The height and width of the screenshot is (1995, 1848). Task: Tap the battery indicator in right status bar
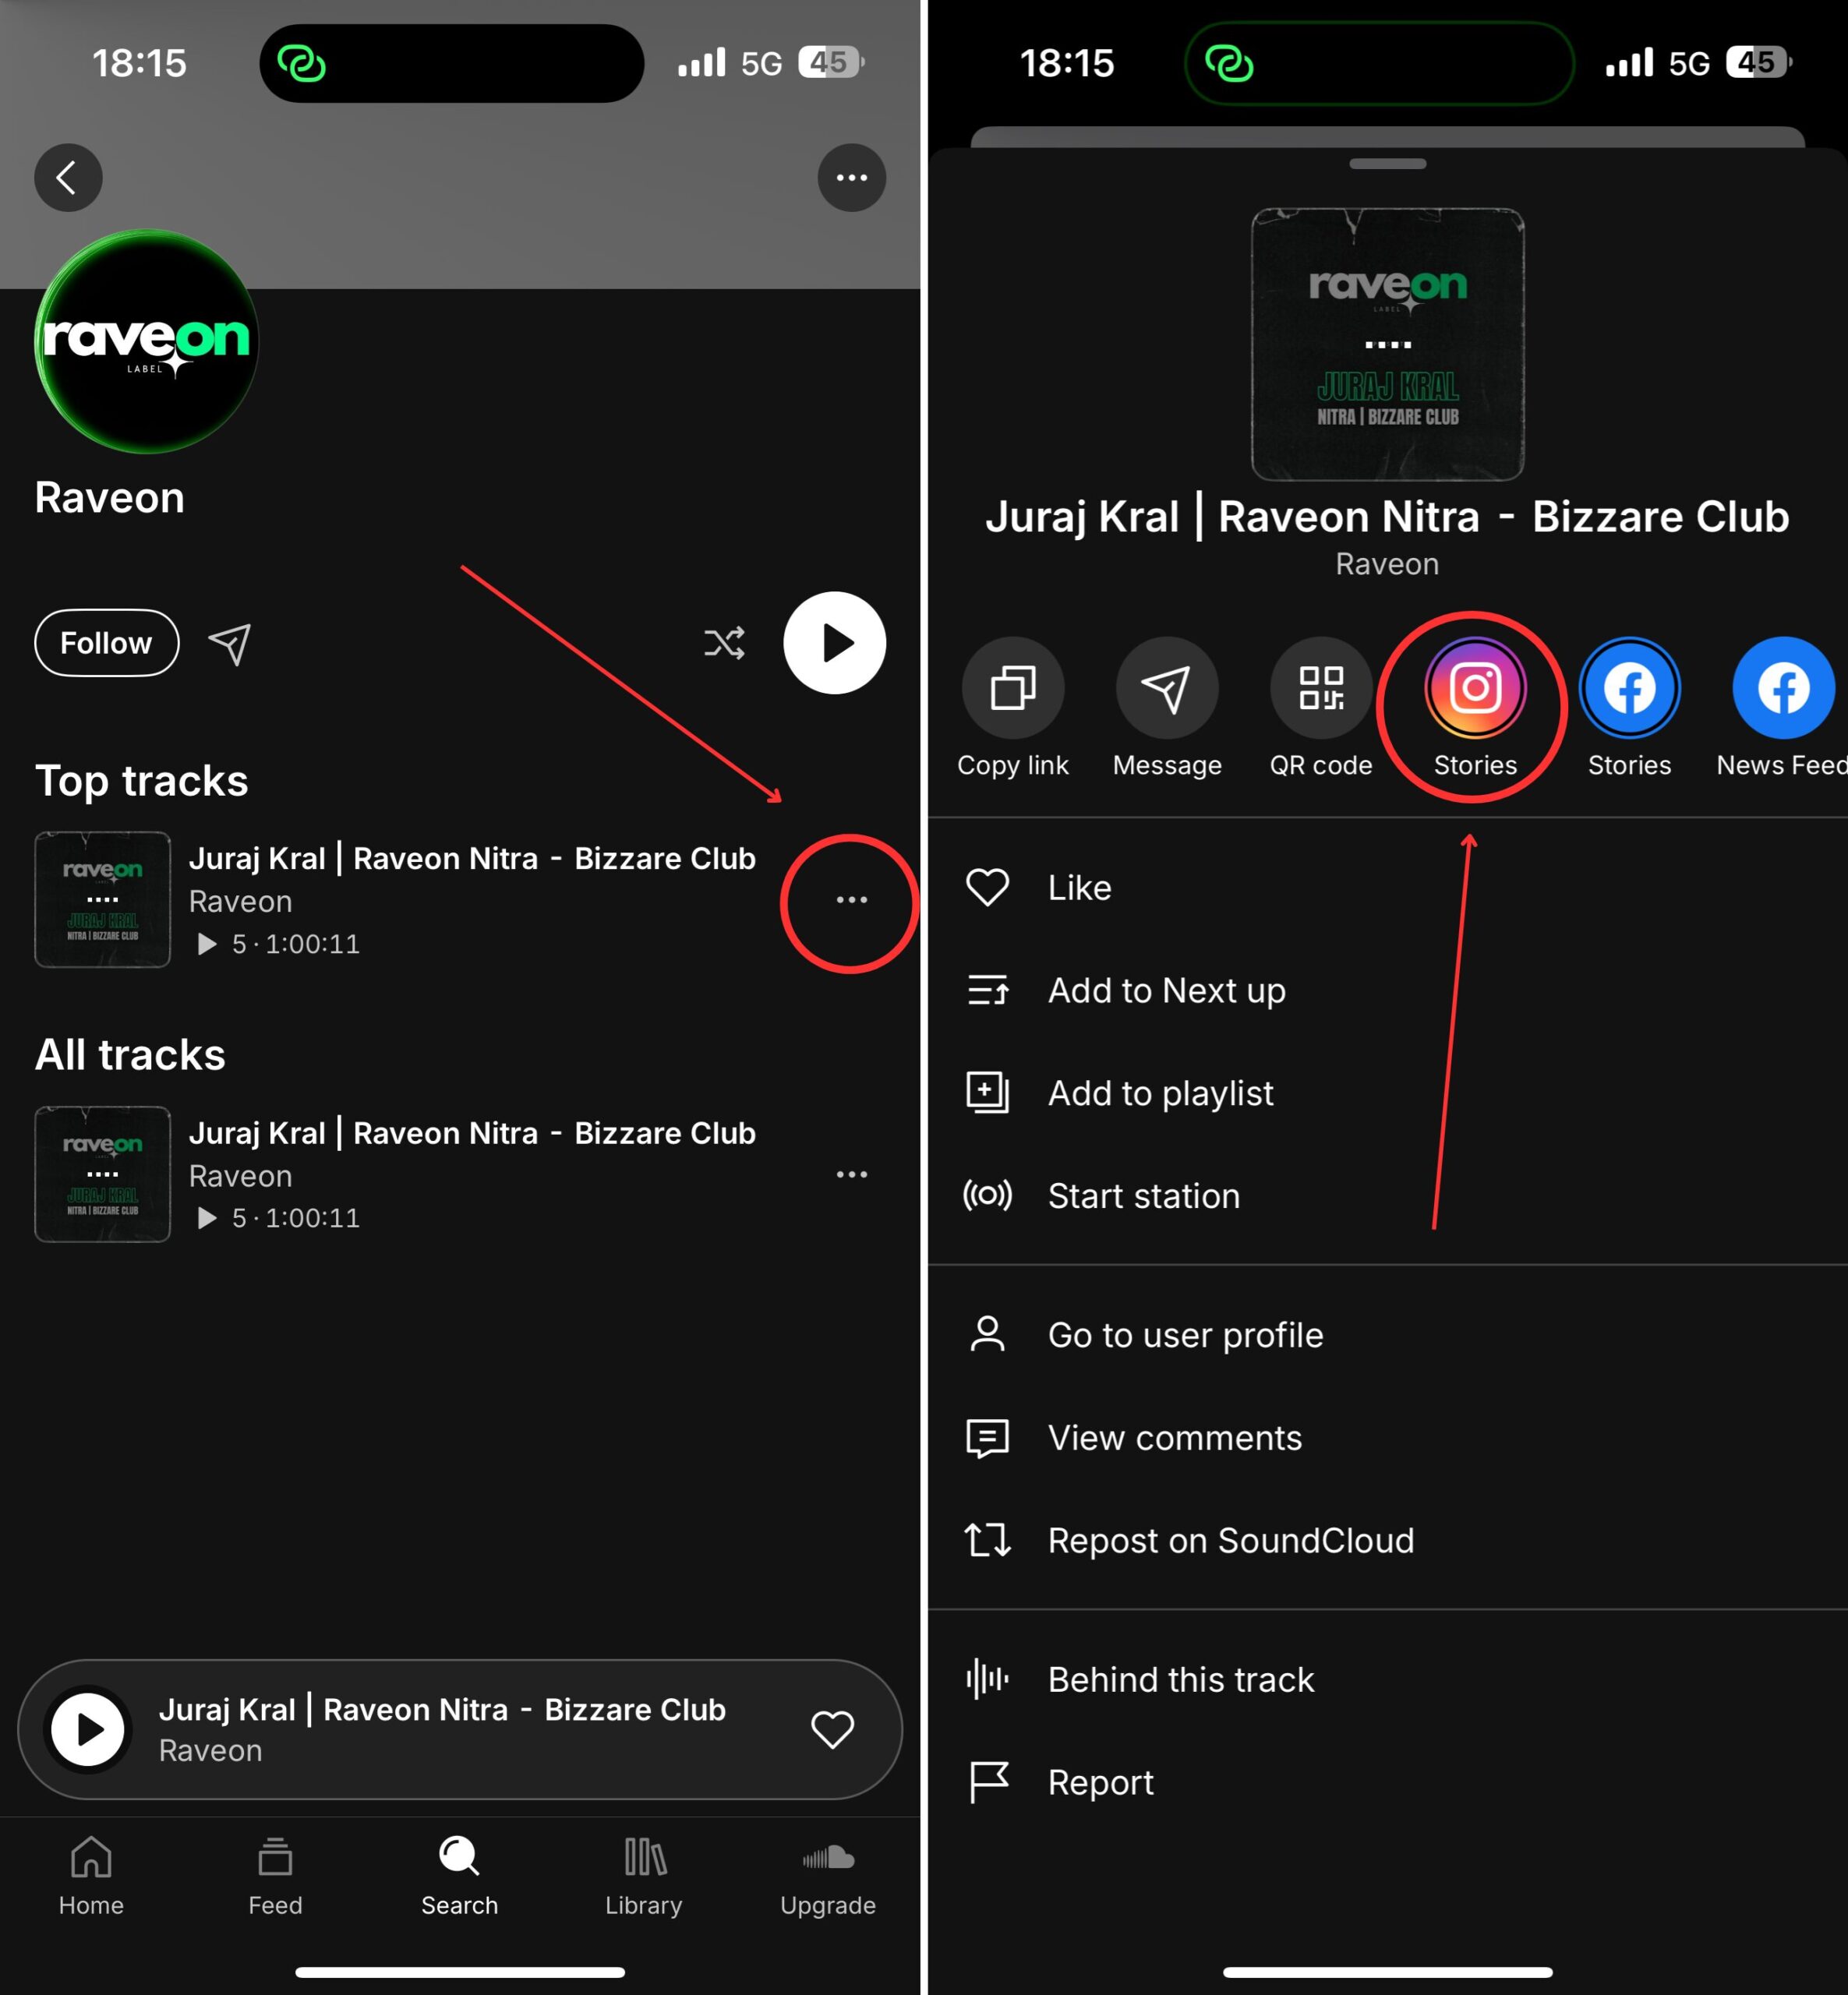(x=1761, y=63)
